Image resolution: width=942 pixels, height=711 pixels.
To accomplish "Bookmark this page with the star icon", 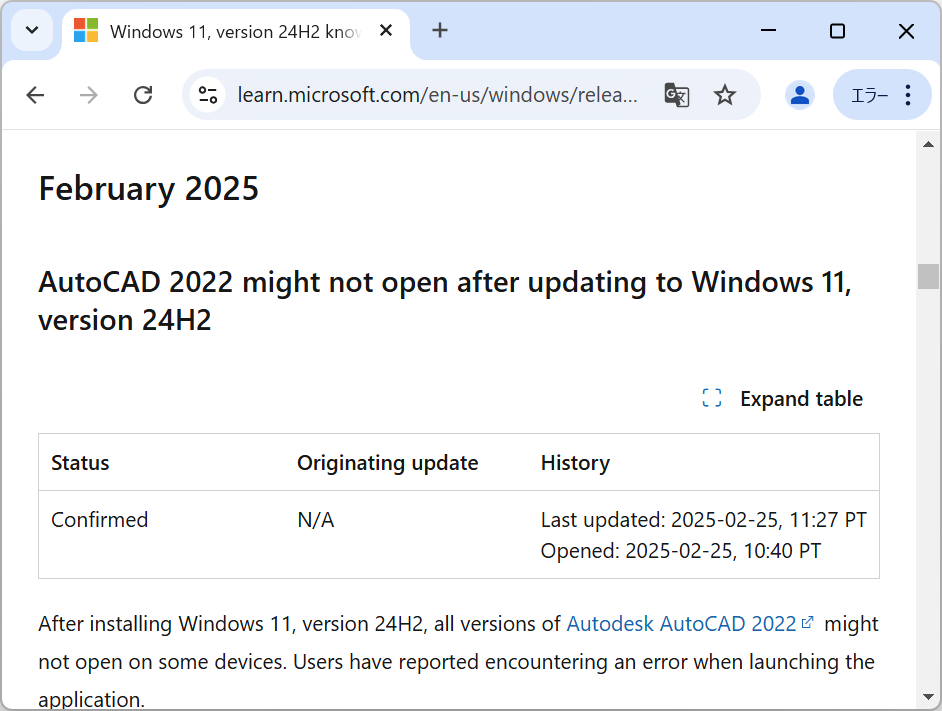I will [725, 95].
